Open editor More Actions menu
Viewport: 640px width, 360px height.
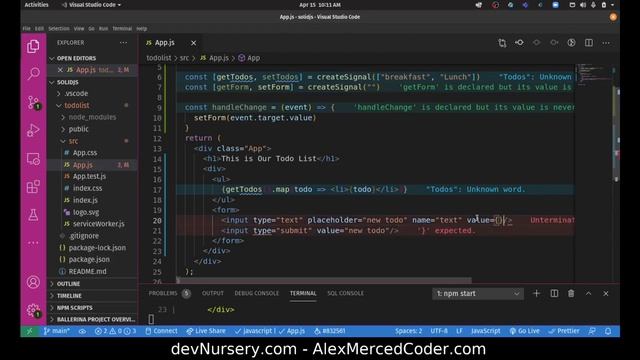(606, 43)
